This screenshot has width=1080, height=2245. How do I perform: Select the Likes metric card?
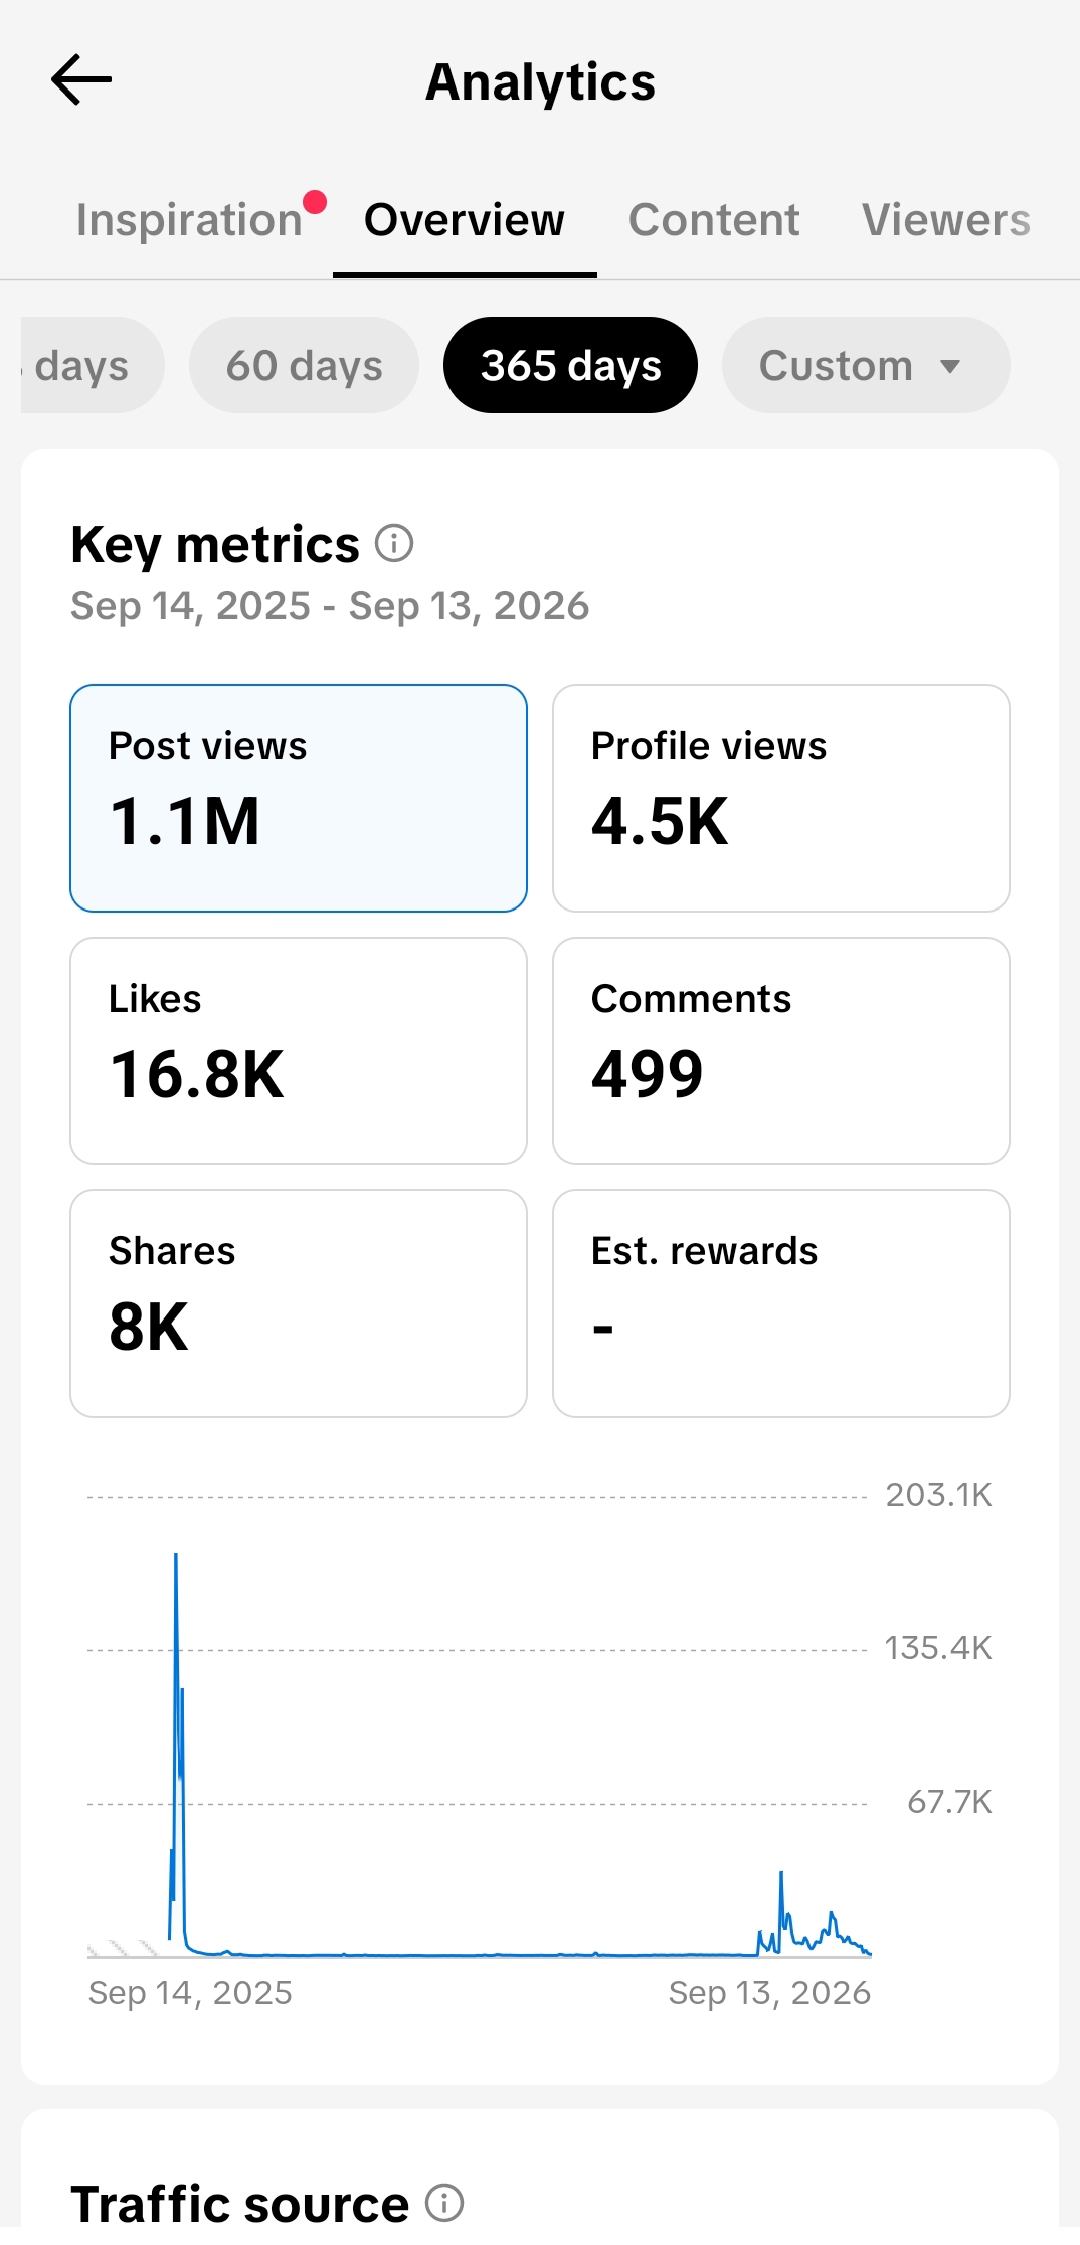(x=298, y=1051)
